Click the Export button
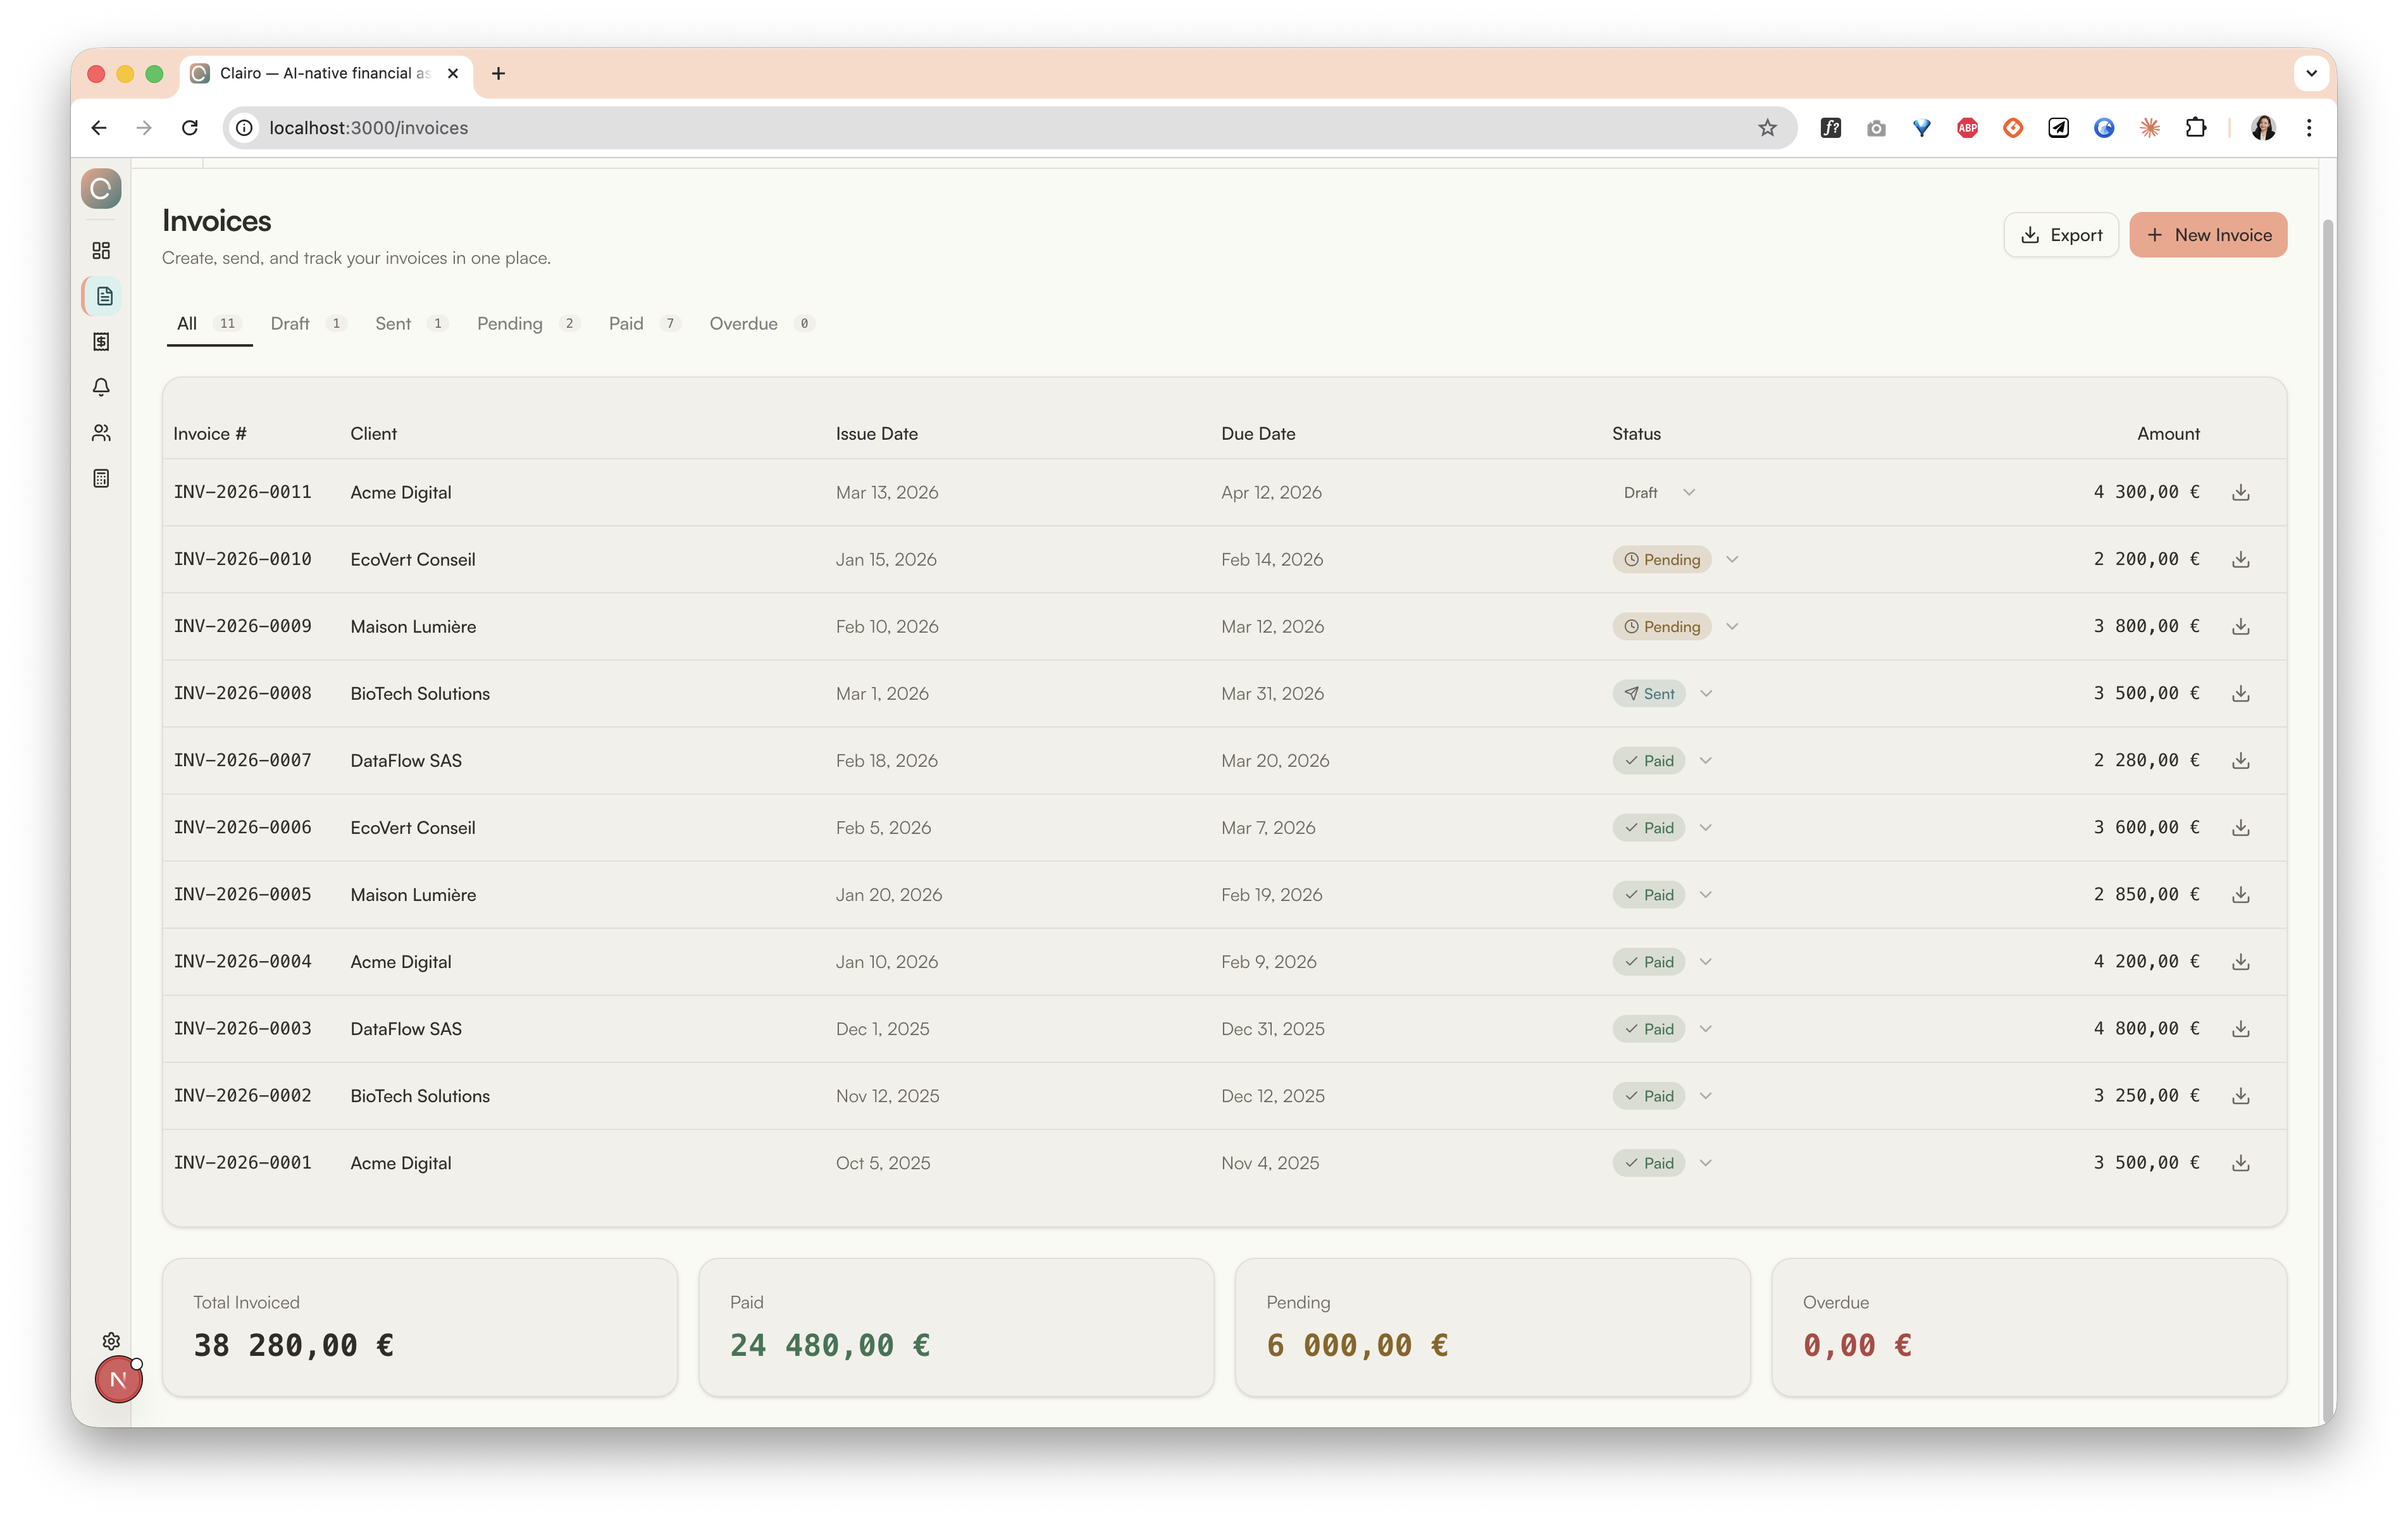The image size is (2408, 1521). pyautogui.click(x=2061, y=235)
